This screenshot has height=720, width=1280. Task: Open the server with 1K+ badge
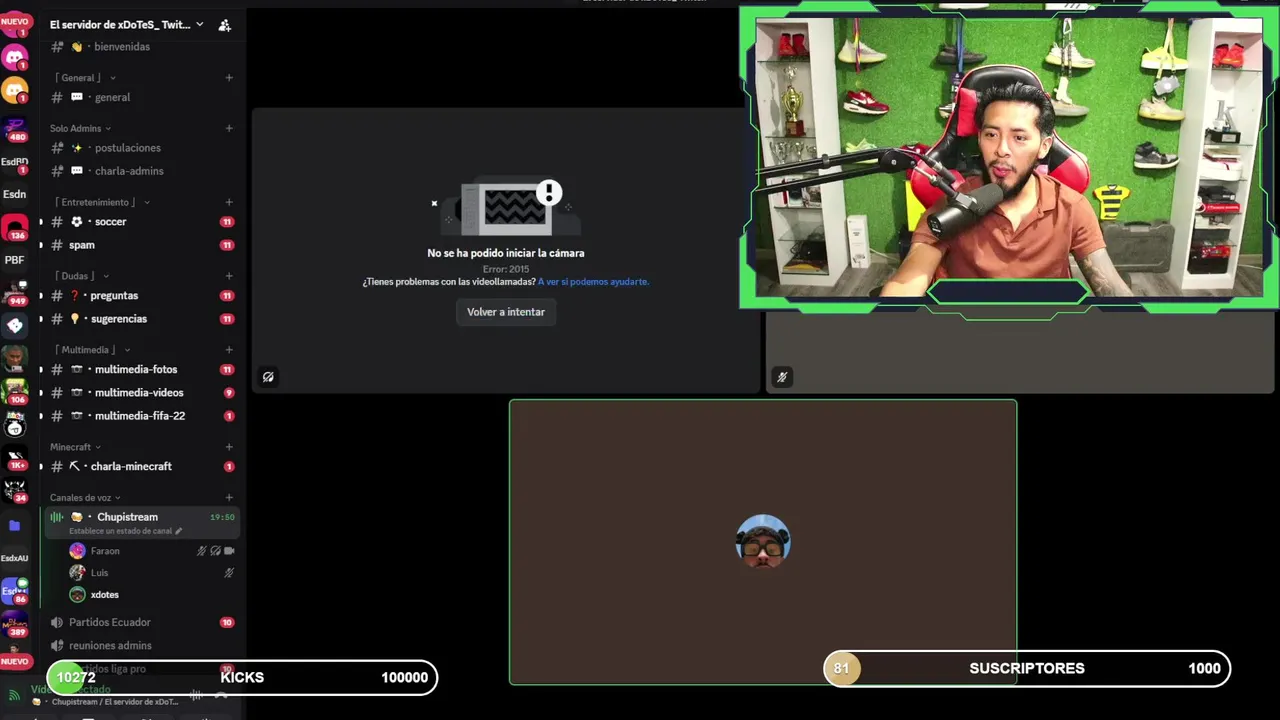click(x=15, y=459)
